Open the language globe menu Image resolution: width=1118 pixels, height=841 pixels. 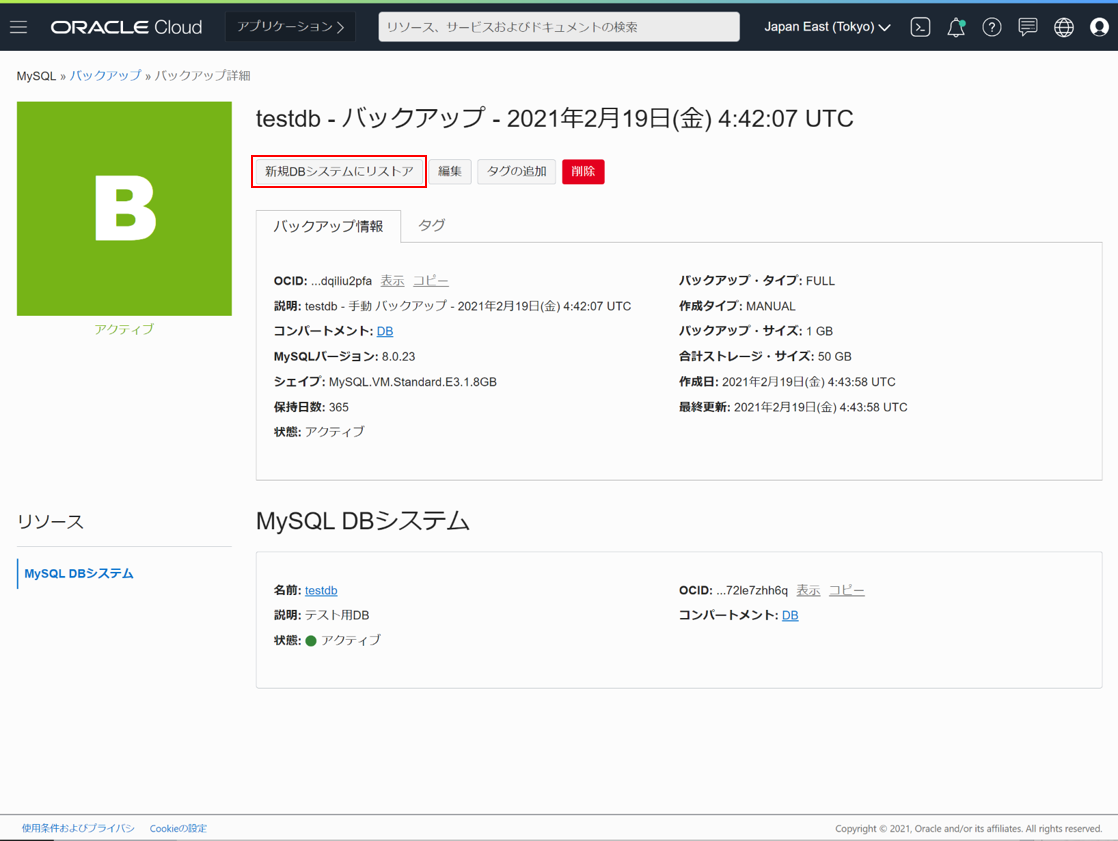(1064, 27)
